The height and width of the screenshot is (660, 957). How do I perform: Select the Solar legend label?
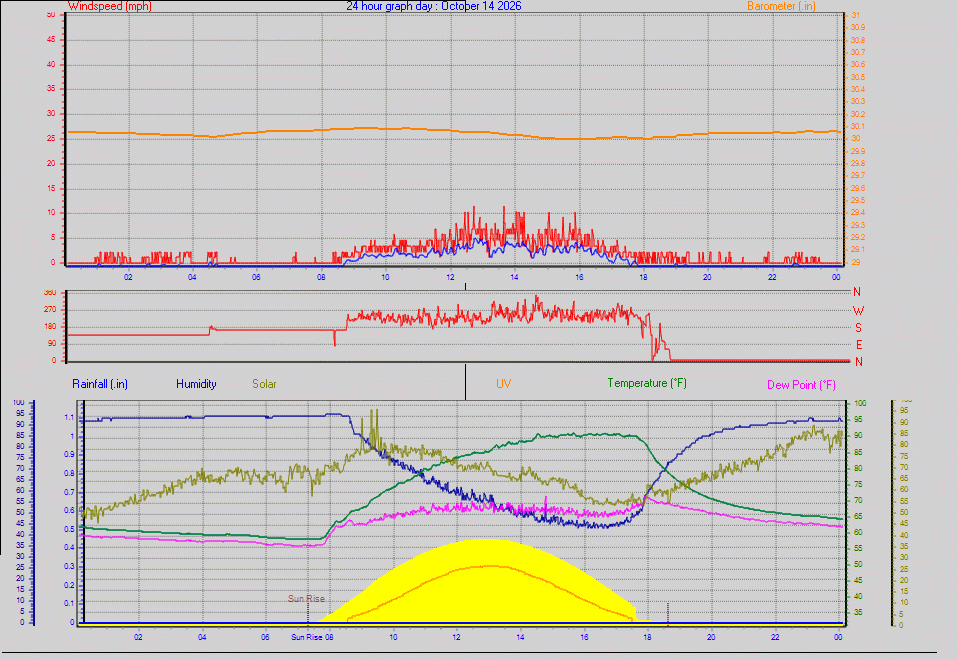pyautogui.click(x=264, y=384)
